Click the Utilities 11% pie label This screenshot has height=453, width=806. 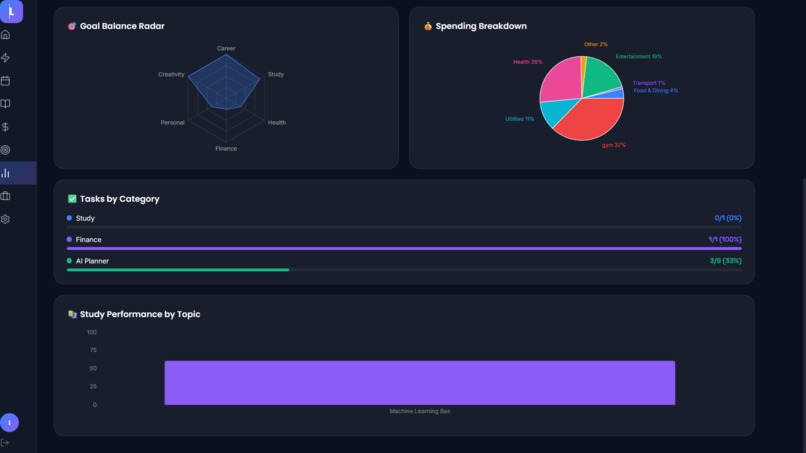(519, 119)
